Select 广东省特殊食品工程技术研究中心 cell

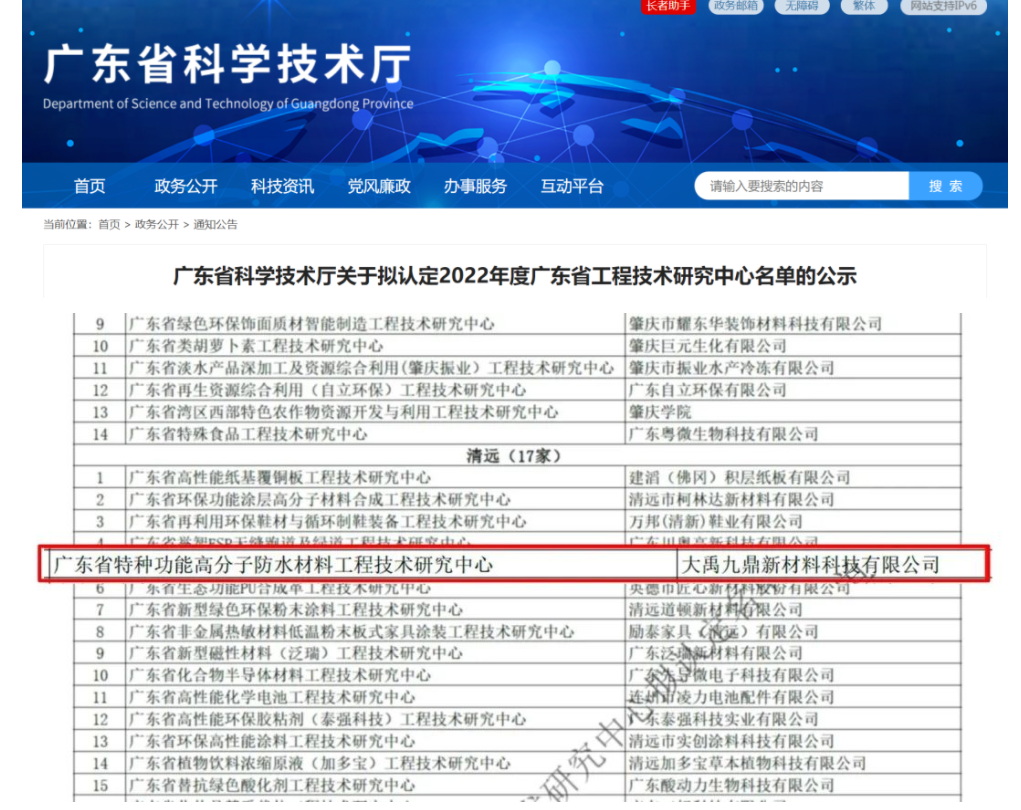point(375,434)
